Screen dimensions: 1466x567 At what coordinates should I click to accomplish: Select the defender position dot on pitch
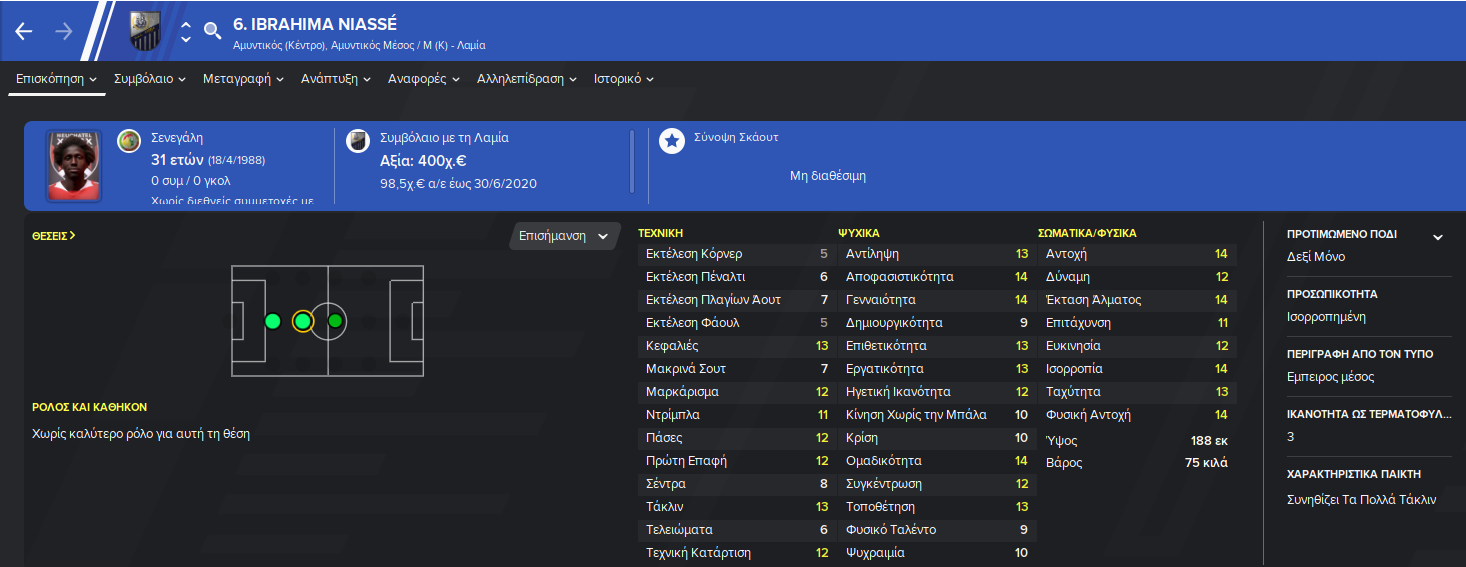pos(272,321)
